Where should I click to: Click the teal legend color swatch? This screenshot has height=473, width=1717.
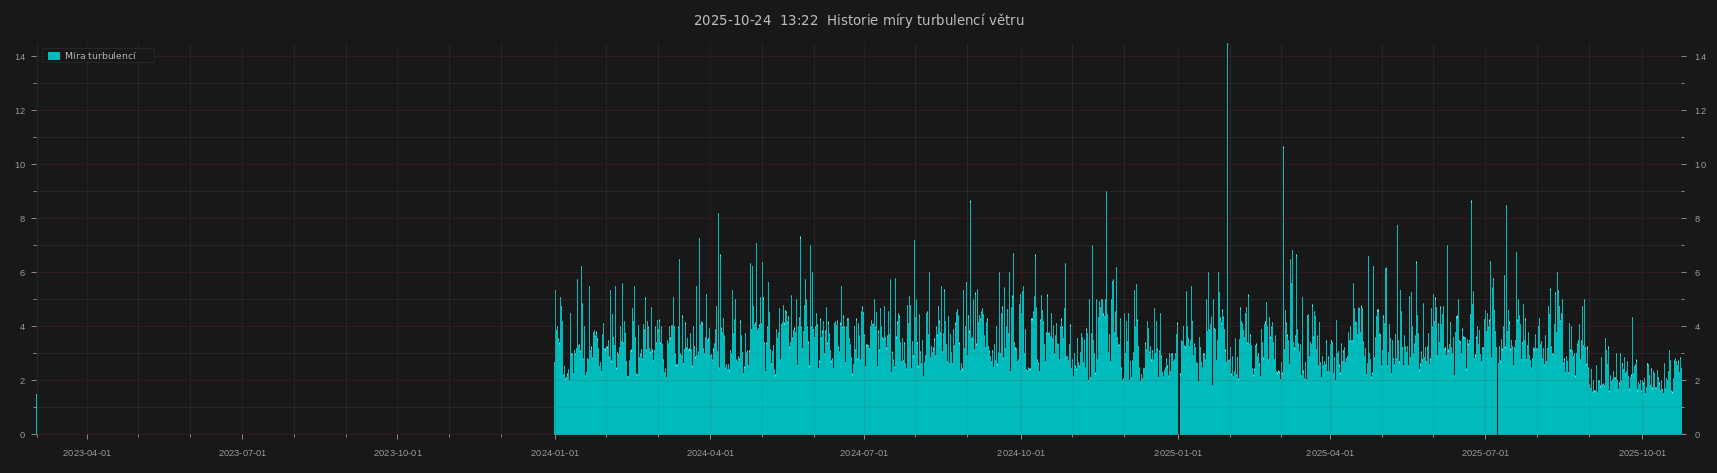pos(54,56)
